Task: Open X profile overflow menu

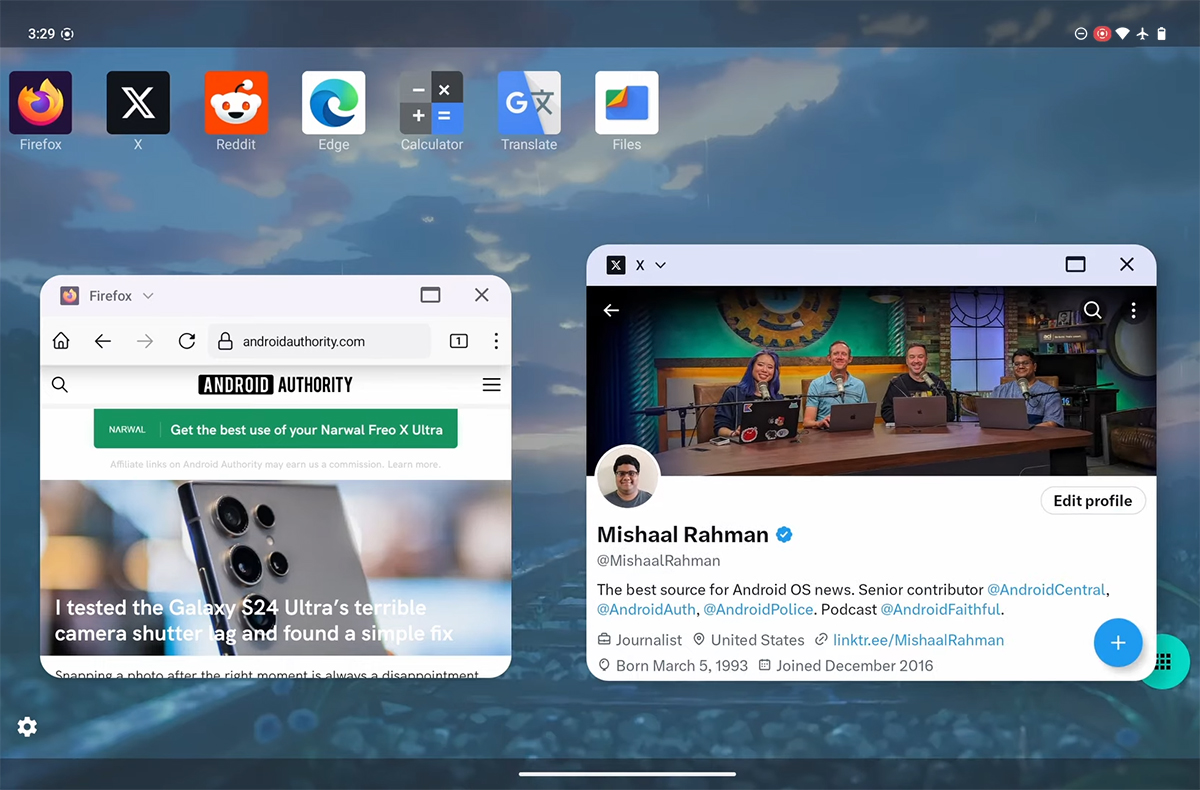Action: (x=1133, y=311)
